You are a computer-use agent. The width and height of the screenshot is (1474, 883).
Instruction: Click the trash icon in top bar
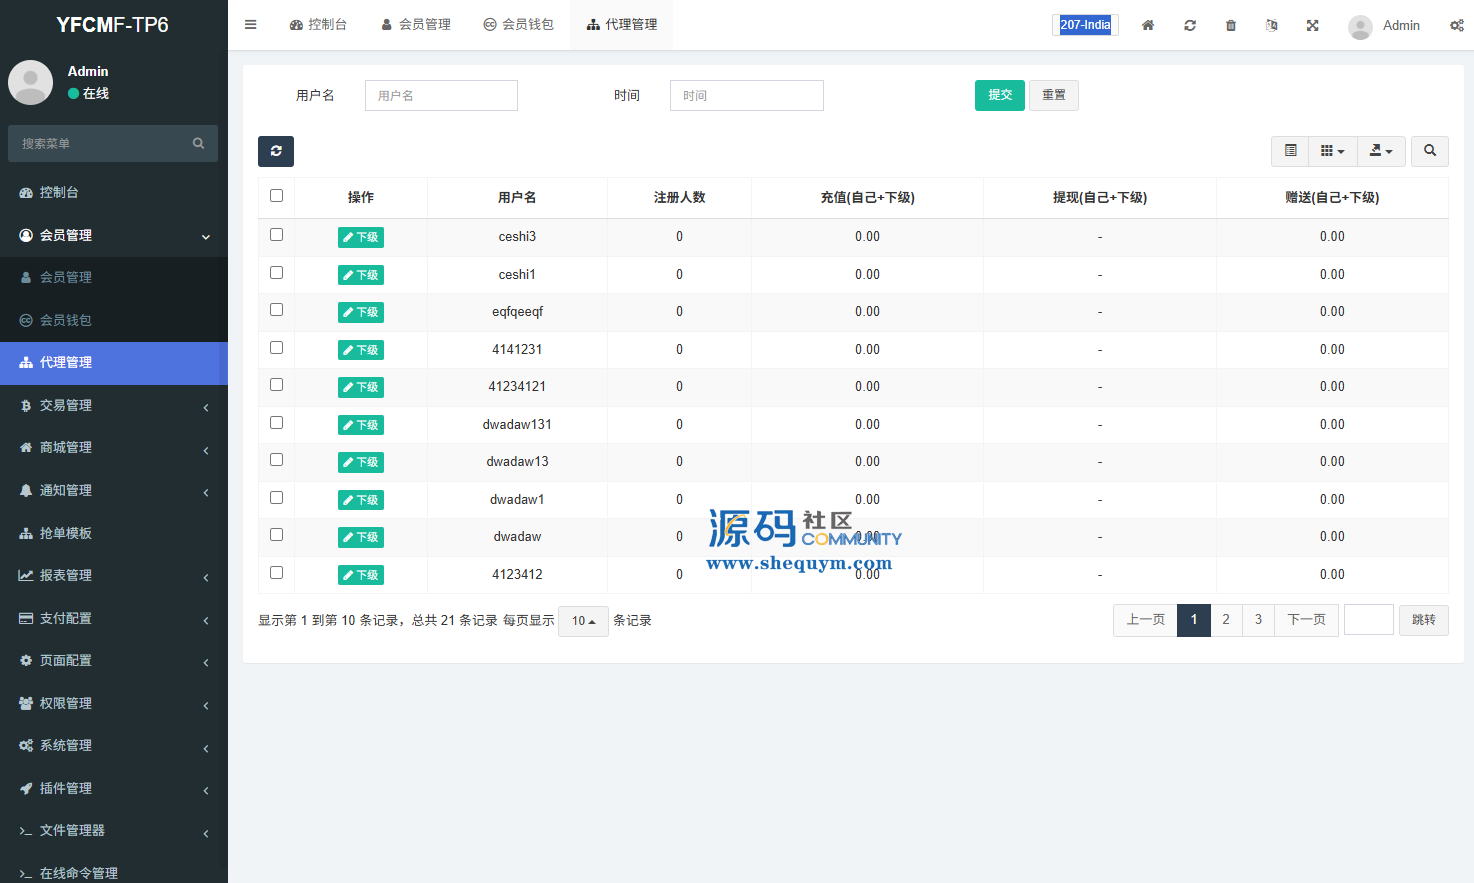click(1231, 25)
